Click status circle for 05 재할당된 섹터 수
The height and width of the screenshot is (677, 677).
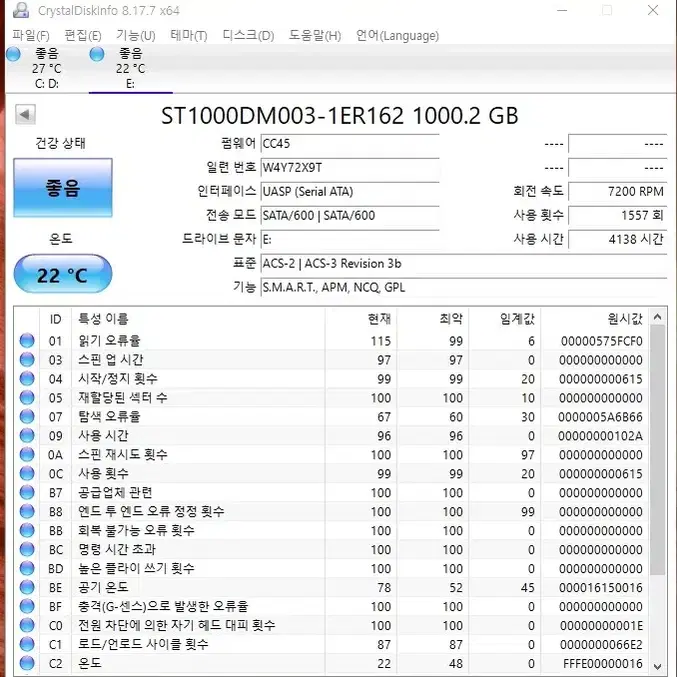(x=27, y=398)
